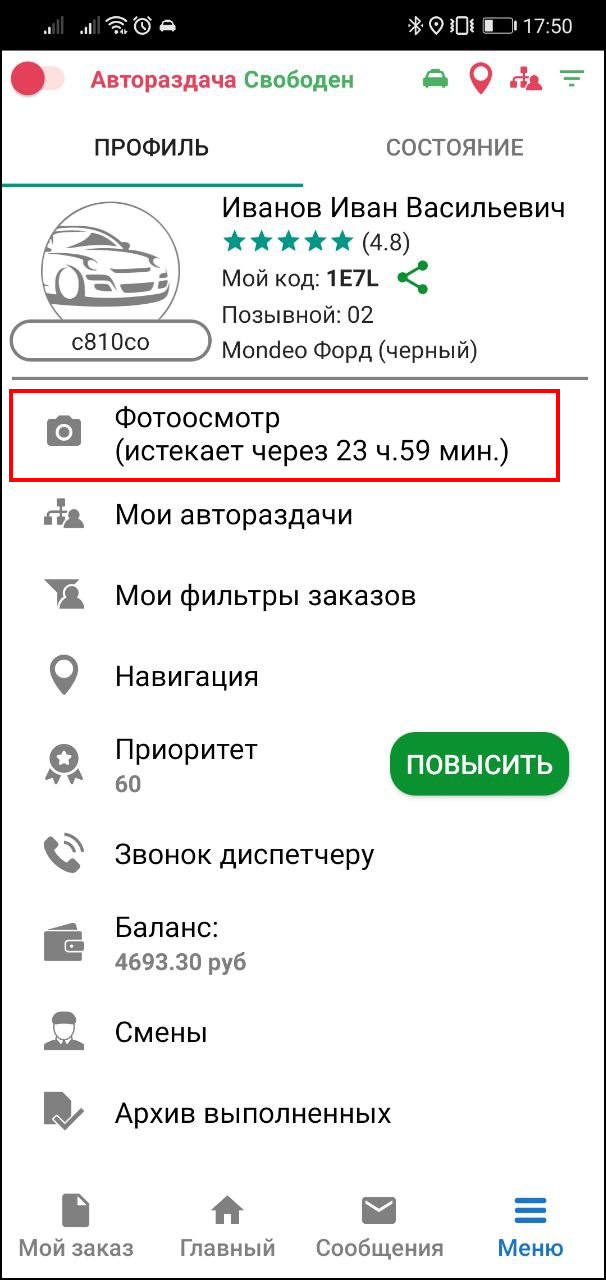Open Фотоосмотр camera item
Screen dimensions: 606x1280
[x=284, y=435]
